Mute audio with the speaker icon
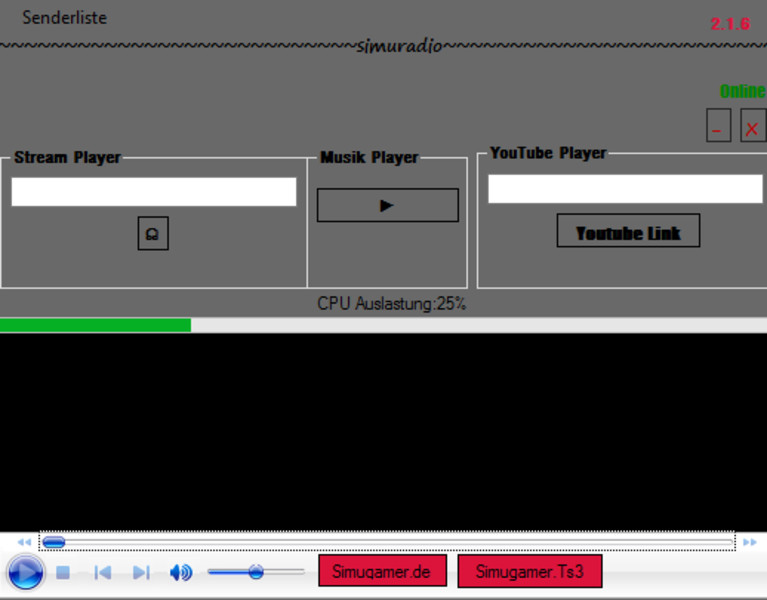 180,573
